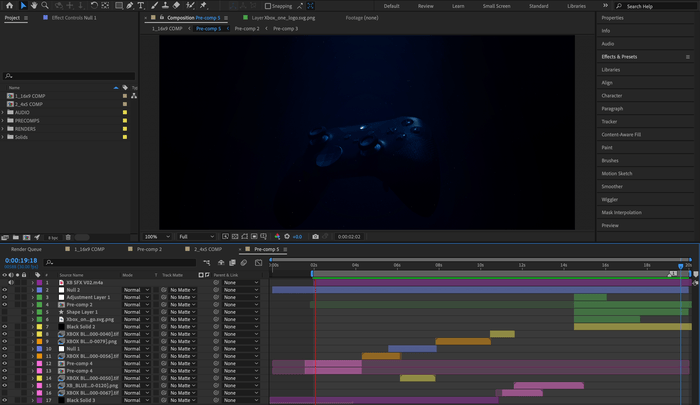Click the Delete trash icon in Project panel
Viewport: 700px width, 405px height.
point(68,238)
